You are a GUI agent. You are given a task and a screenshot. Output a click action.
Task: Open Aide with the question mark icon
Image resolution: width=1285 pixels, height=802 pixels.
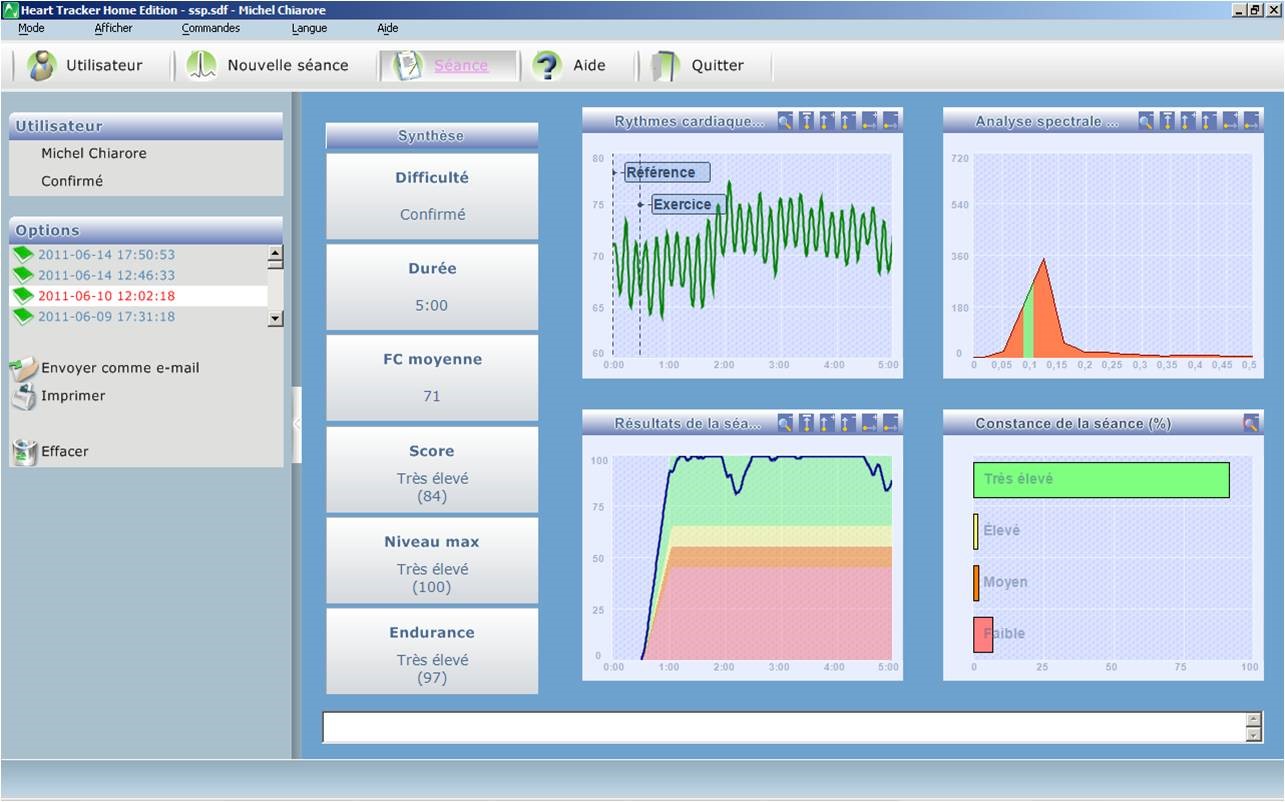[546, 66]
